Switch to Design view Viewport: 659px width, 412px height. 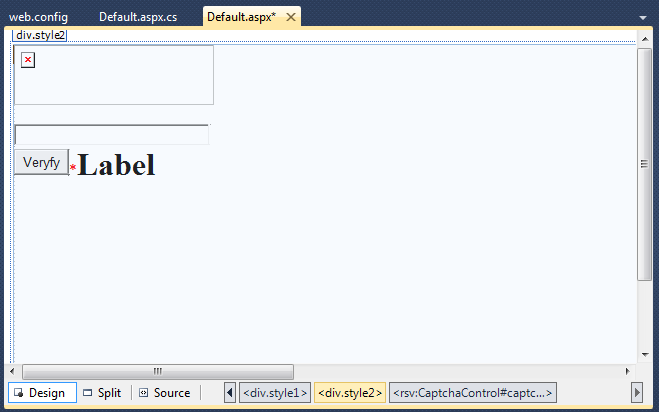[x=42, y=393]
